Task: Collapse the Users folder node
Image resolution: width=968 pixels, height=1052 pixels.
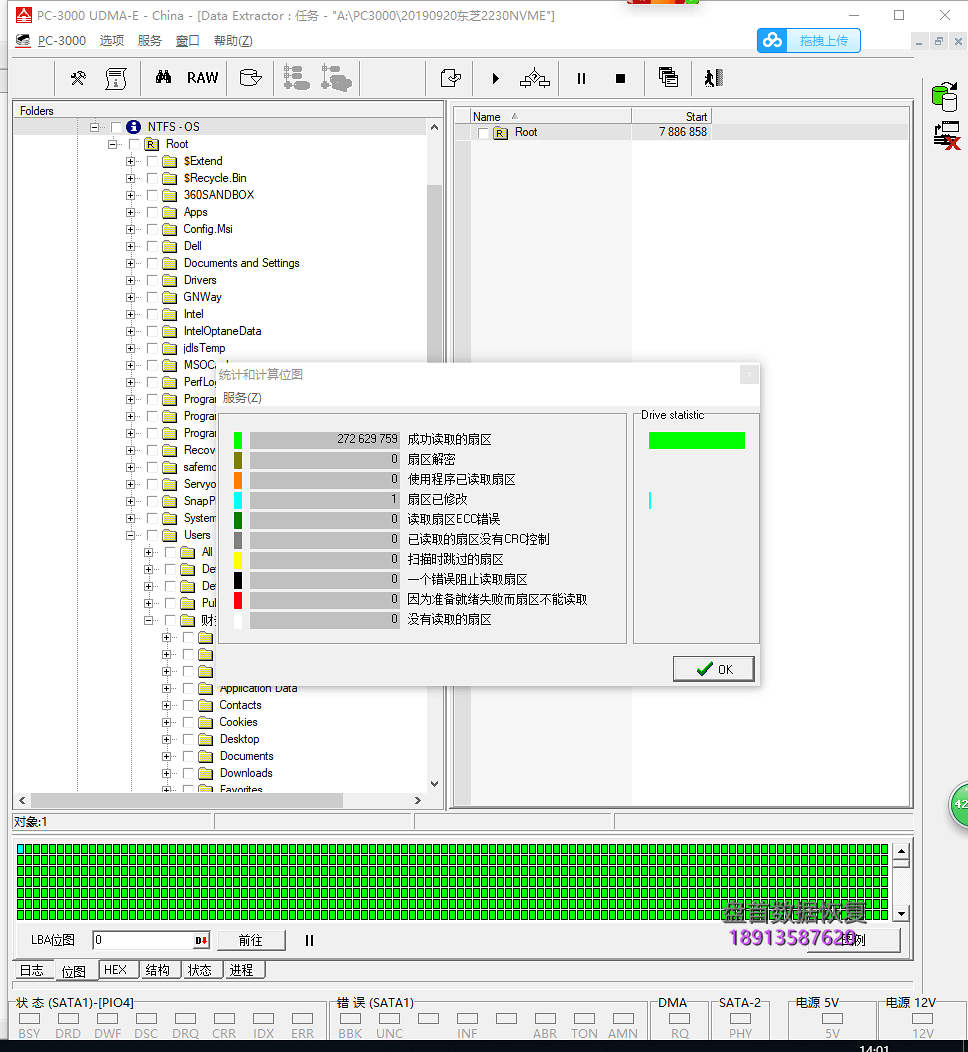Action: (x=130, y=535)
